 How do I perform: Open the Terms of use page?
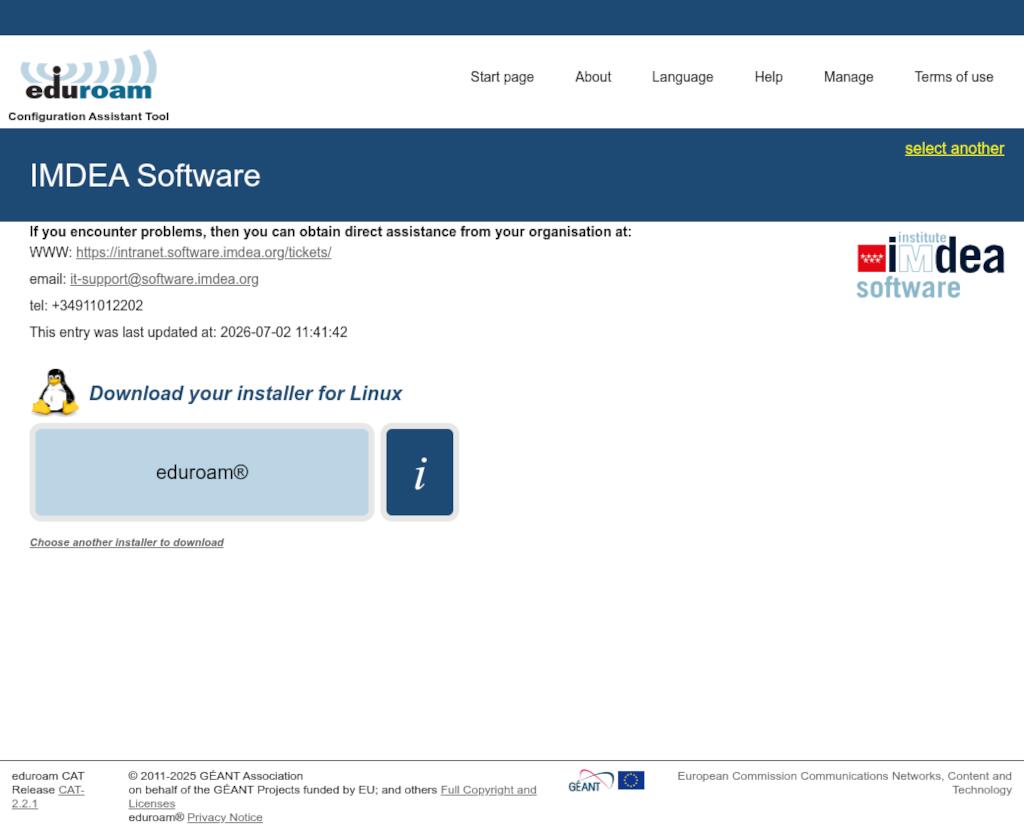tap(953, 77)
